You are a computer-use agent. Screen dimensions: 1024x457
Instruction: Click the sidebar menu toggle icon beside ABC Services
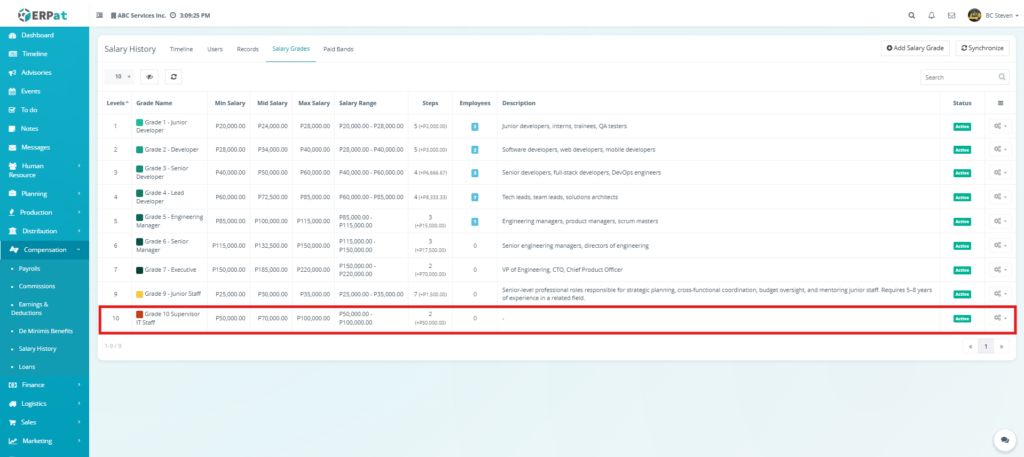click(x=99, y=16)
